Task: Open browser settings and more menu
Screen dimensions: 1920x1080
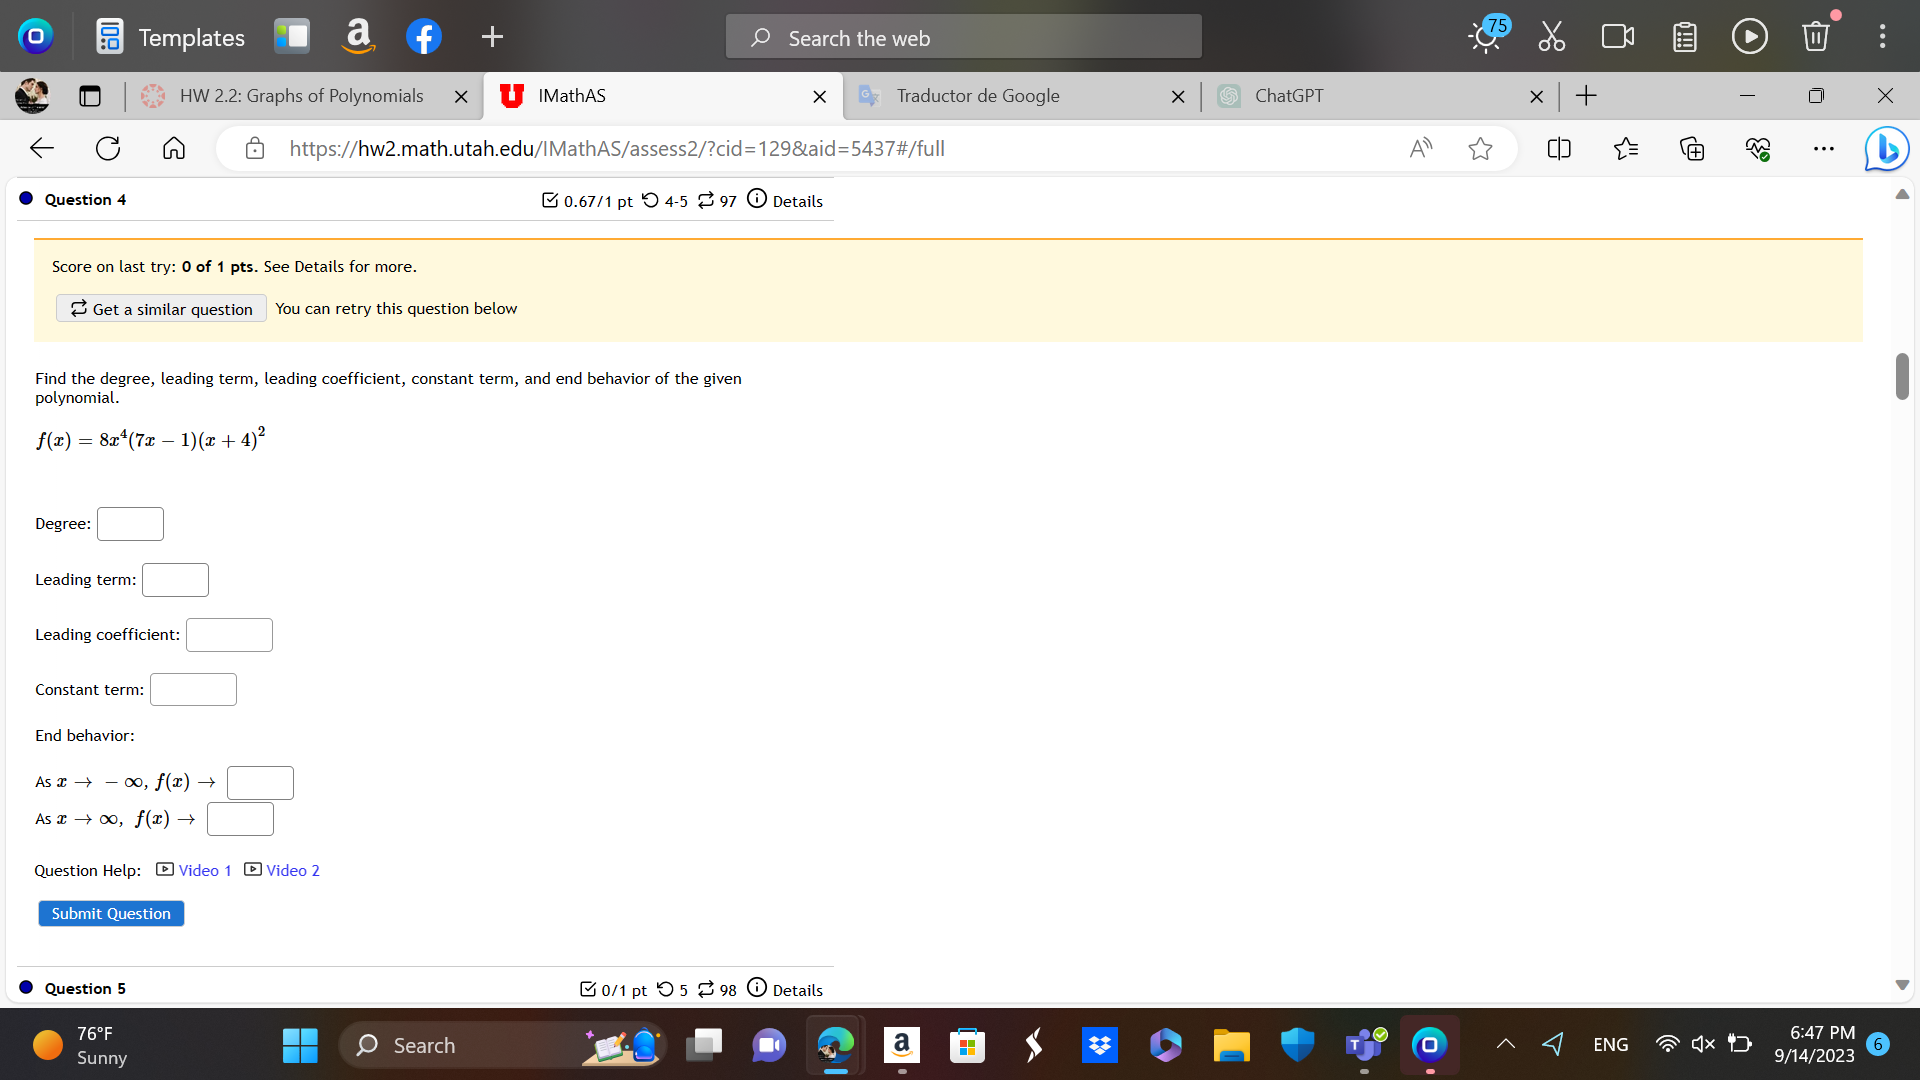Action: 1823,149
